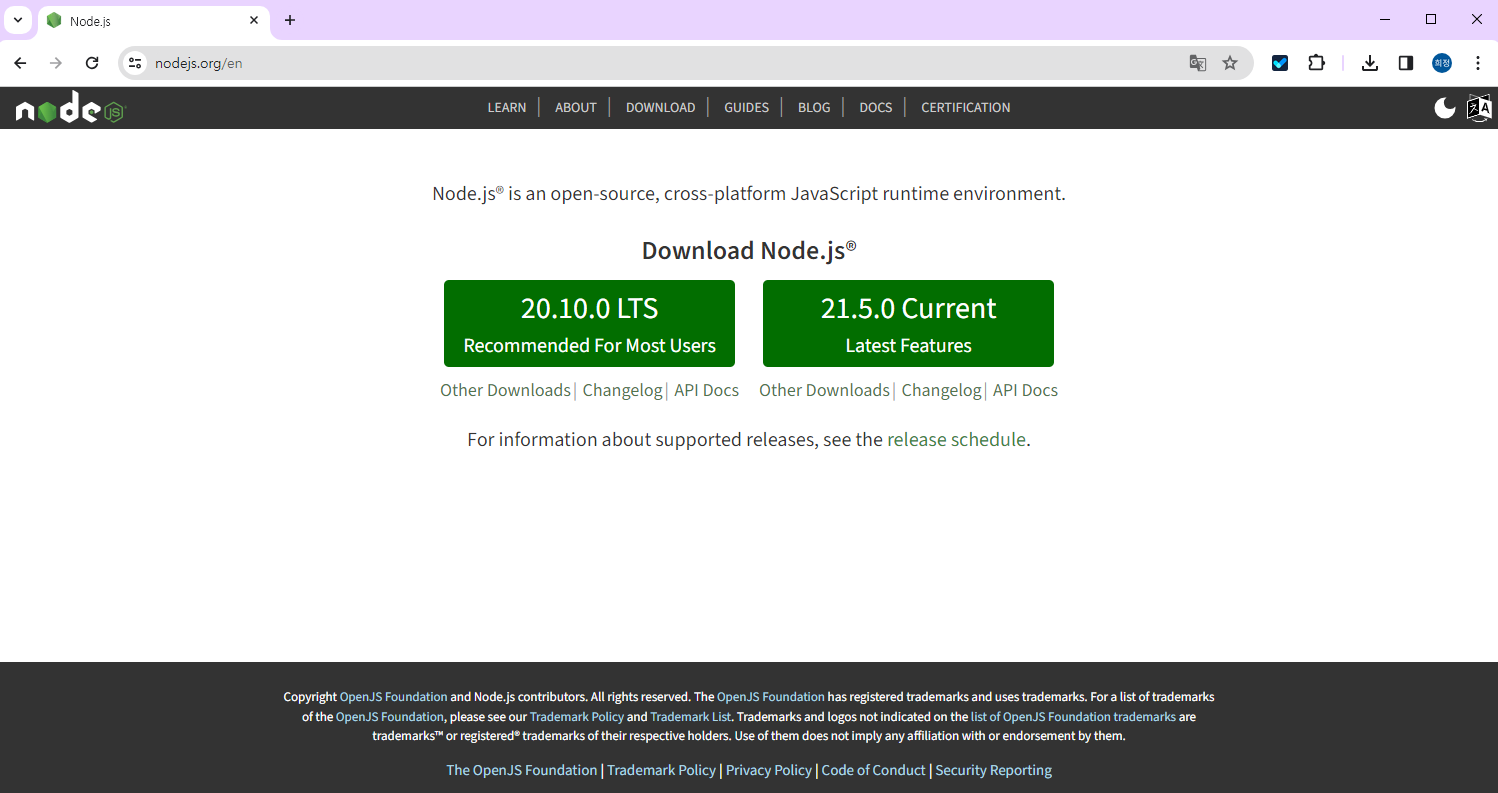The height and width of the screenshot is (793, 1498).
Task: Close the Node.js tab
Action: (x=254, y=20)
